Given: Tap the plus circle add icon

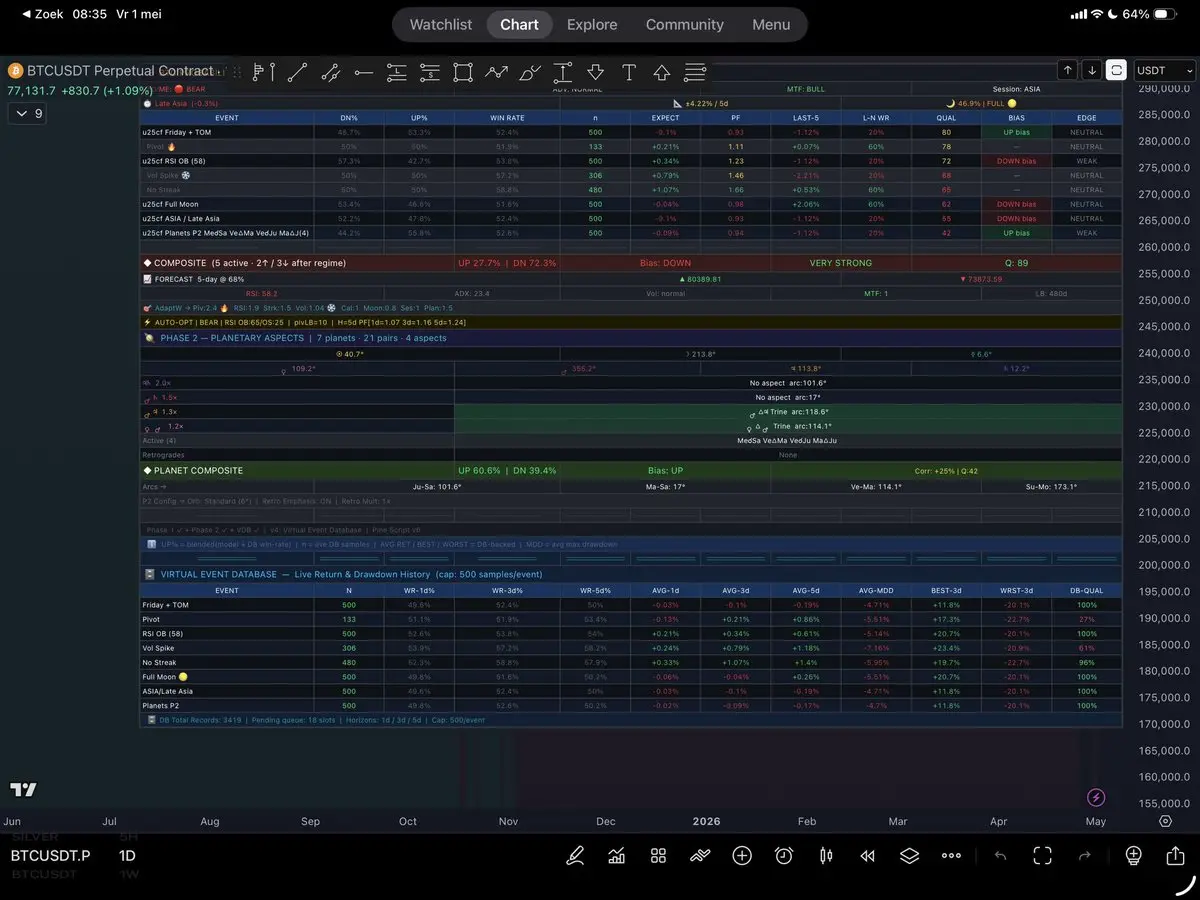Looking at the screenshot, I should click(742, 855).
